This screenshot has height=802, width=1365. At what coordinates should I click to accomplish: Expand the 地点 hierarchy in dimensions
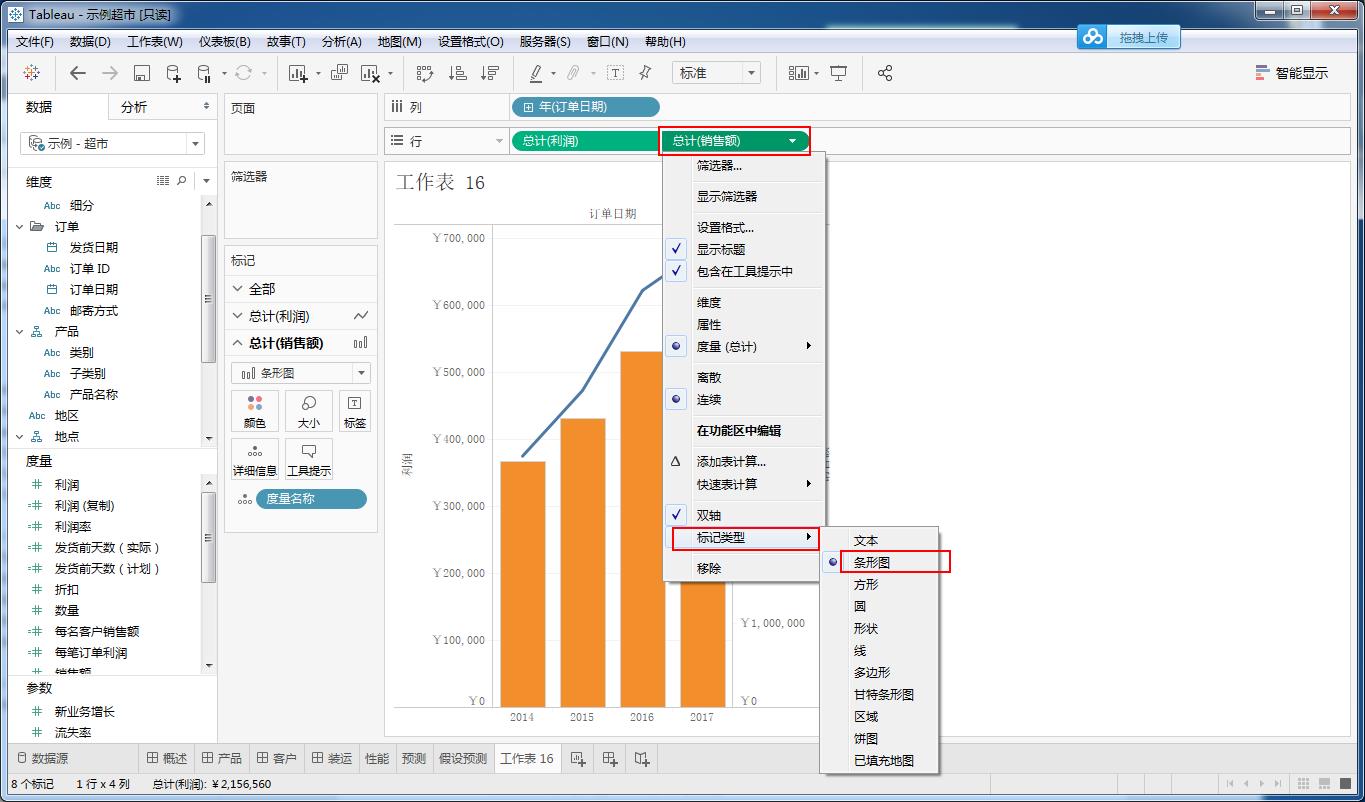(x=20, y=437)
